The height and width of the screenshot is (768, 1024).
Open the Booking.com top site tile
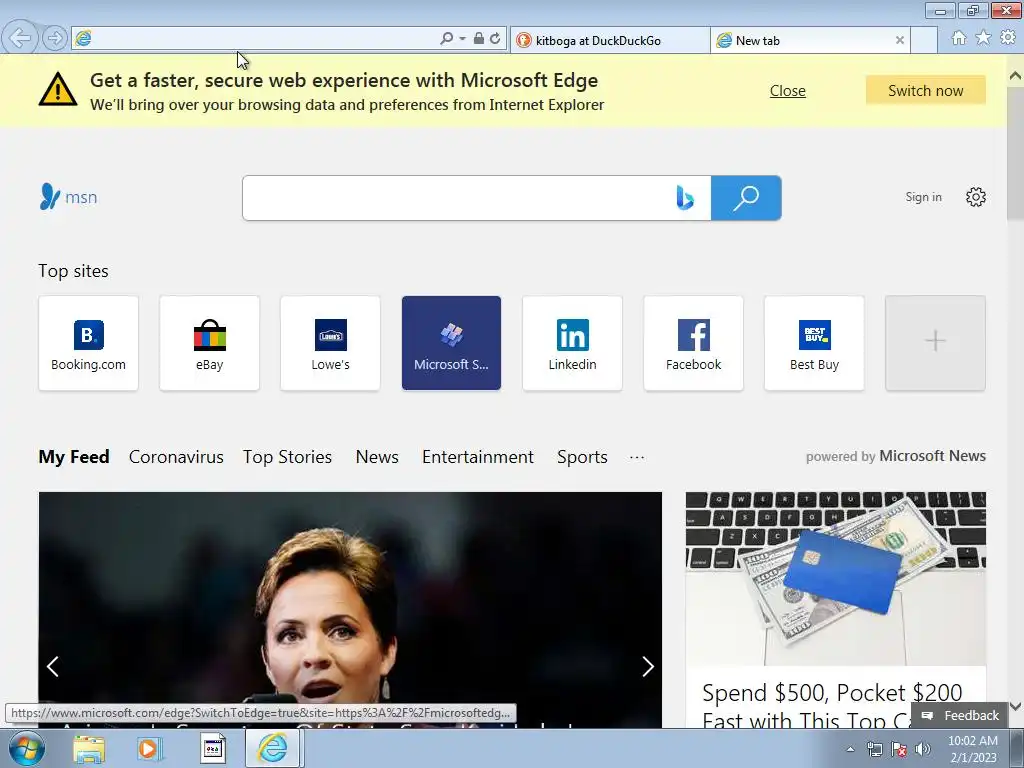point(89,344)
